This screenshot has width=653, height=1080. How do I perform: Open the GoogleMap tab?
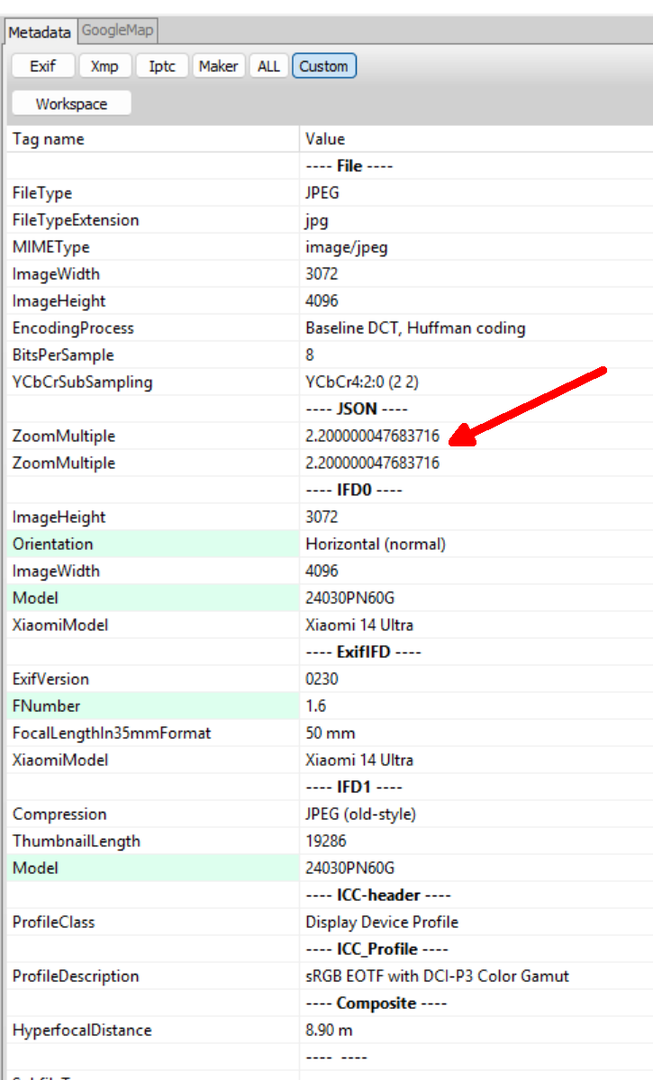(x=117, y=31)
